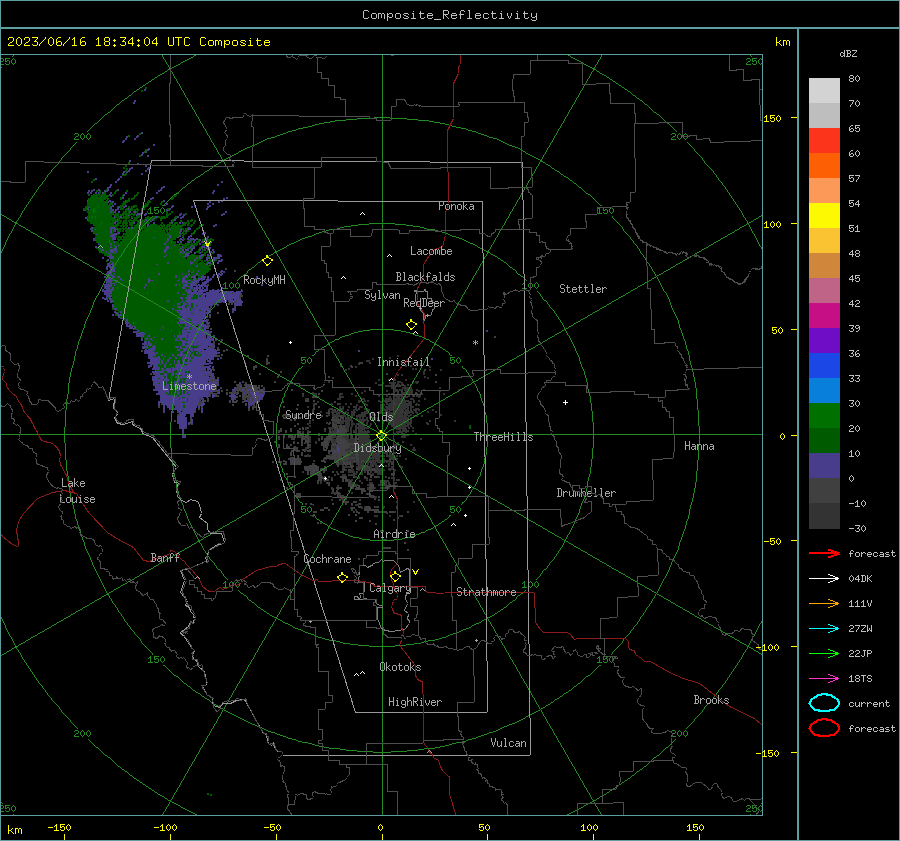Click the Sylvan label

point(382,295)
